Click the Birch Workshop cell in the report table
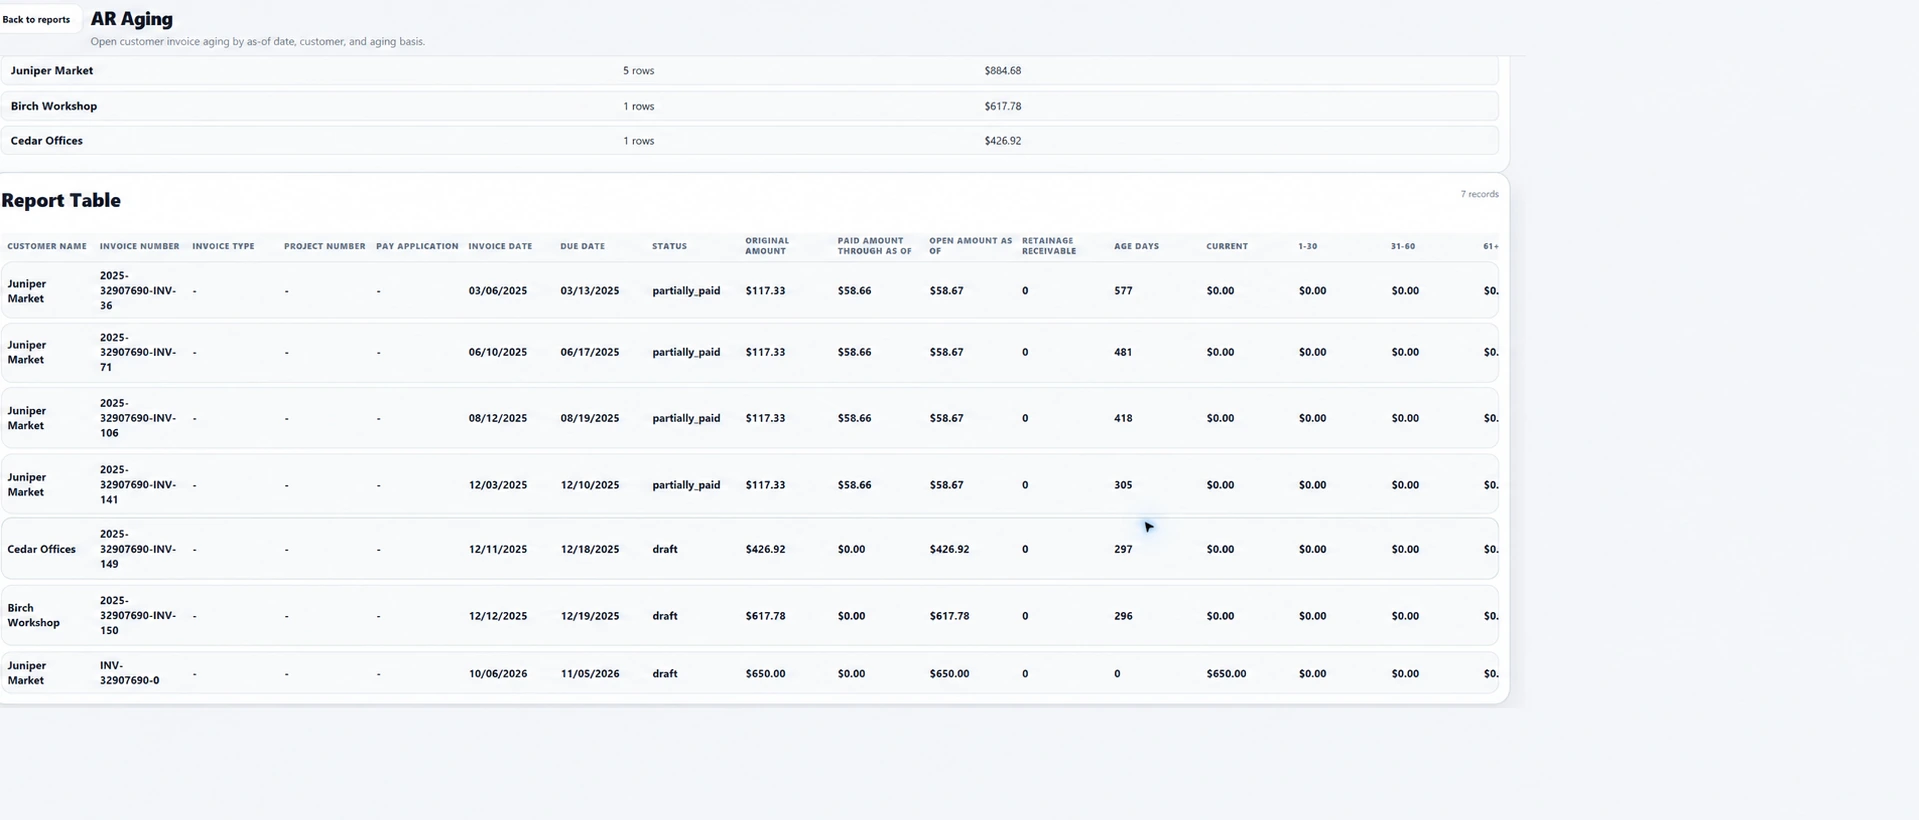Image resolution: width=1919 pixels, height=820 pixels. (x=33, y=615)
